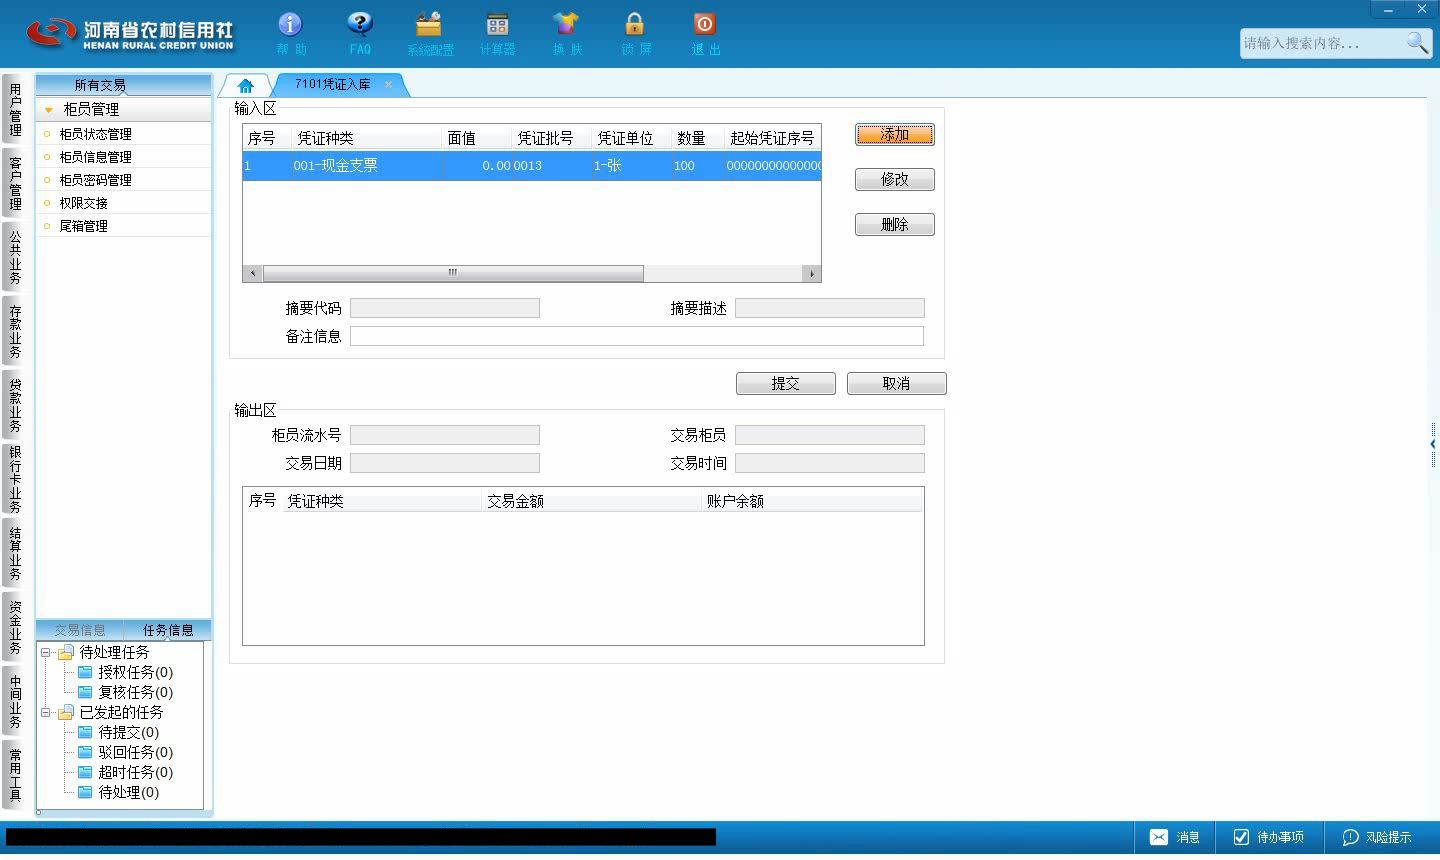Open 待提交(0) task folder
Screen dimensions: 1440x860
tap(118, 732)
